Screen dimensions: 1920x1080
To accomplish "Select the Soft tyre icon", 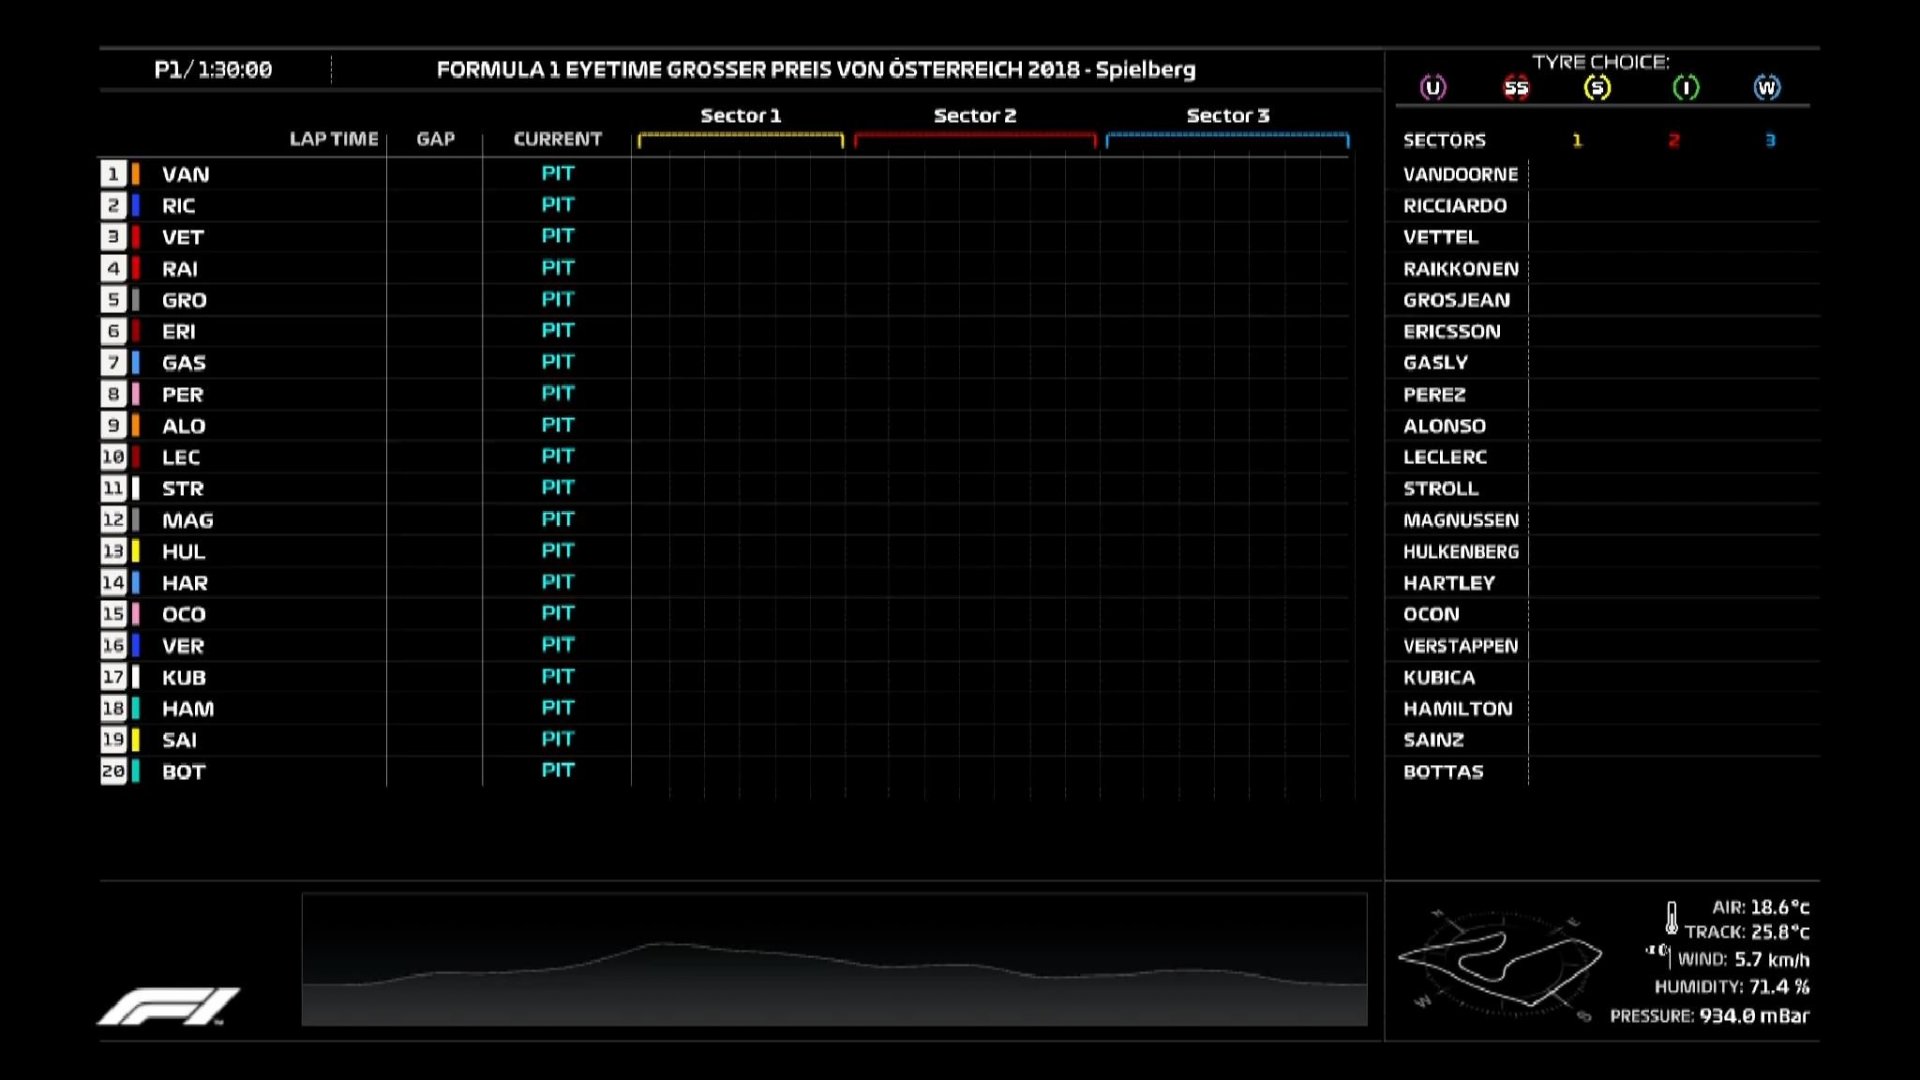I will (1598, 88).
